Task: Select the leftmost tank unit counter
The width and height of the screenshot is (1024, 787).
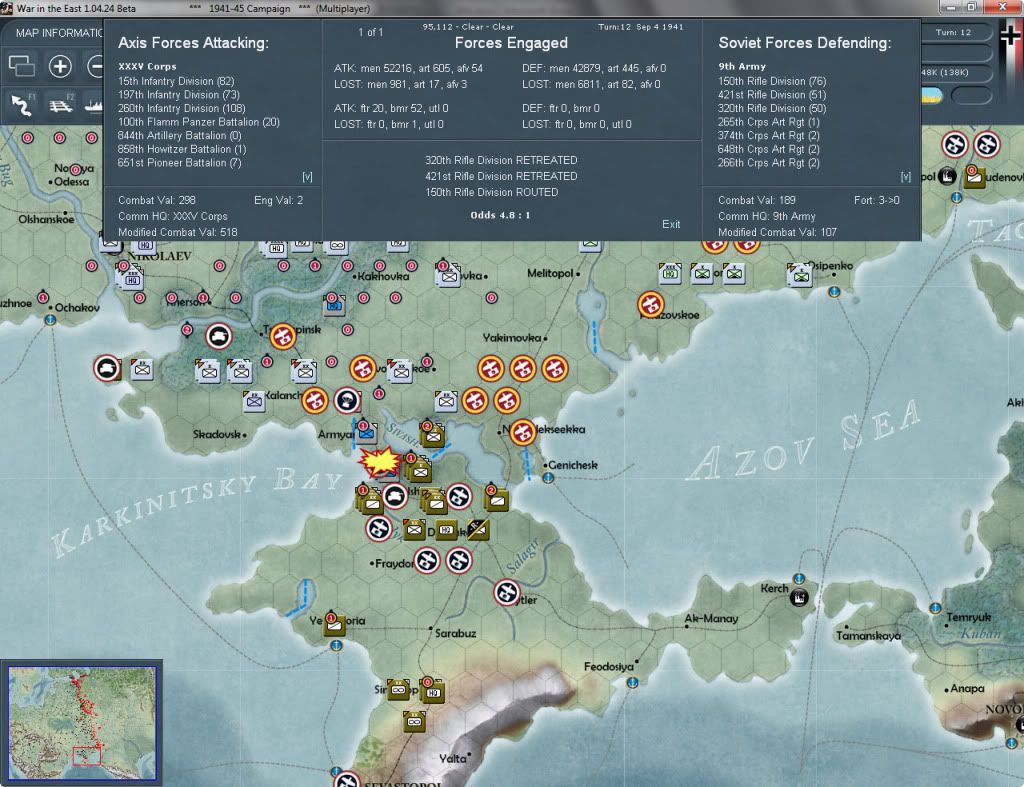Action: coord(107,368)
